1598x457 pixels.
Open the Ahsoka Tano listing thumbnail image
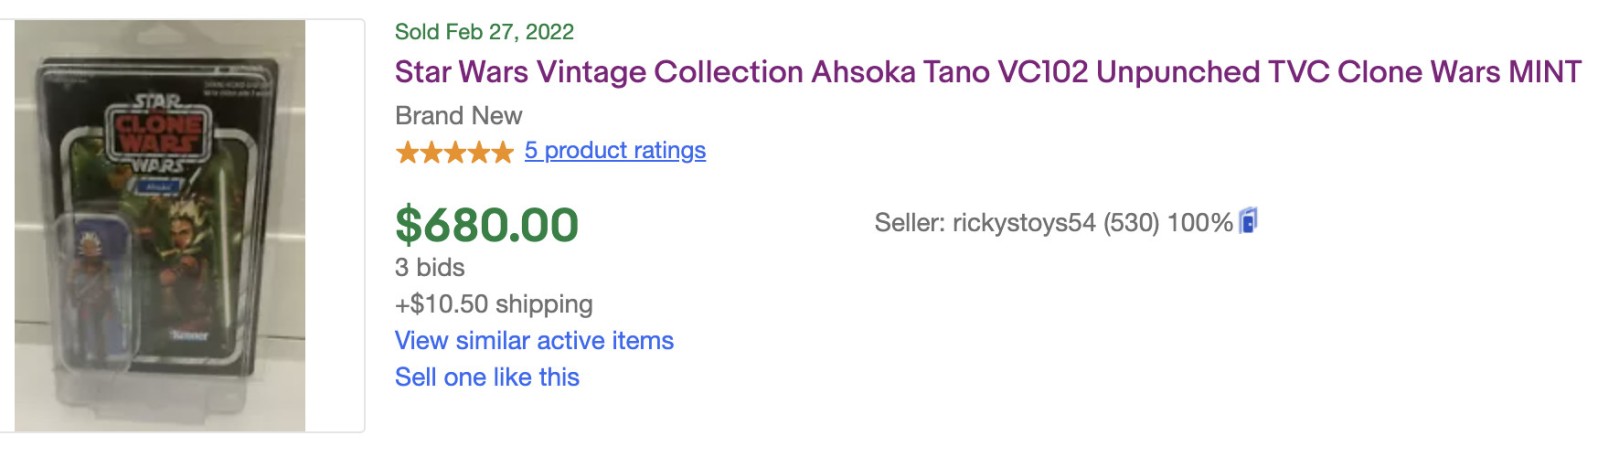tap(160, 225)
